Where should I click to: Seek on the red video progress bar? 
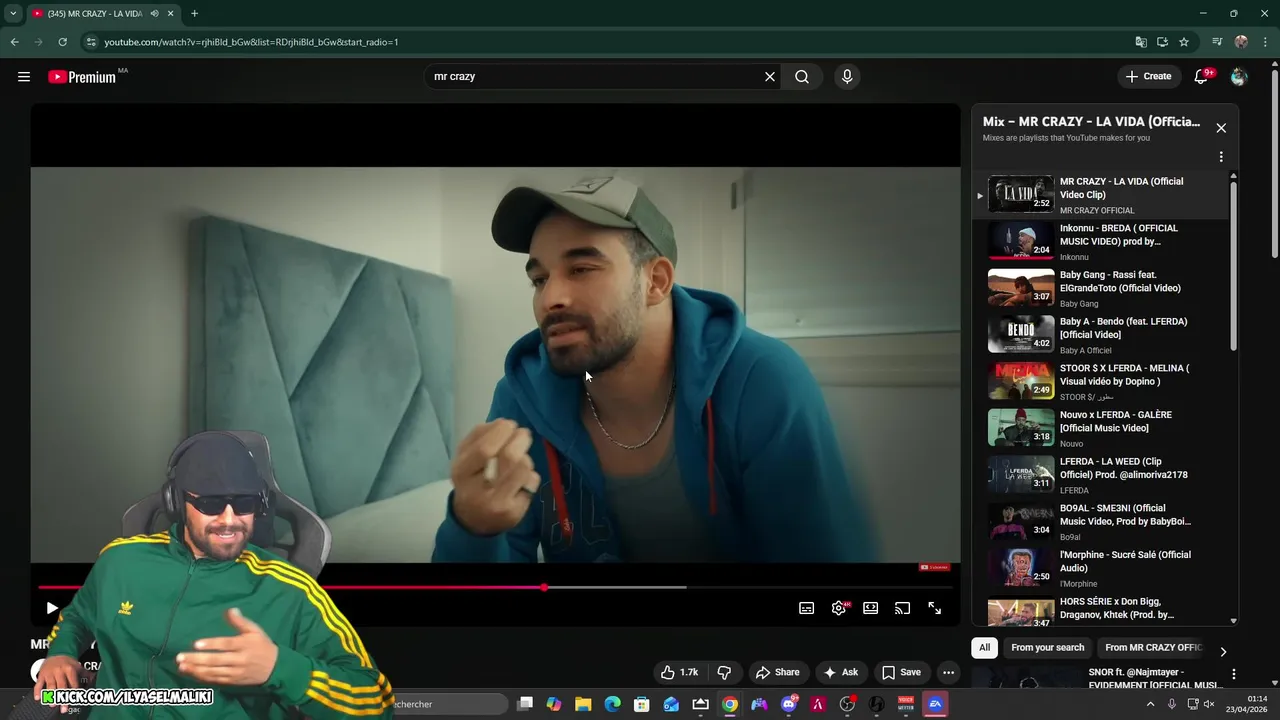click(495, 587)
